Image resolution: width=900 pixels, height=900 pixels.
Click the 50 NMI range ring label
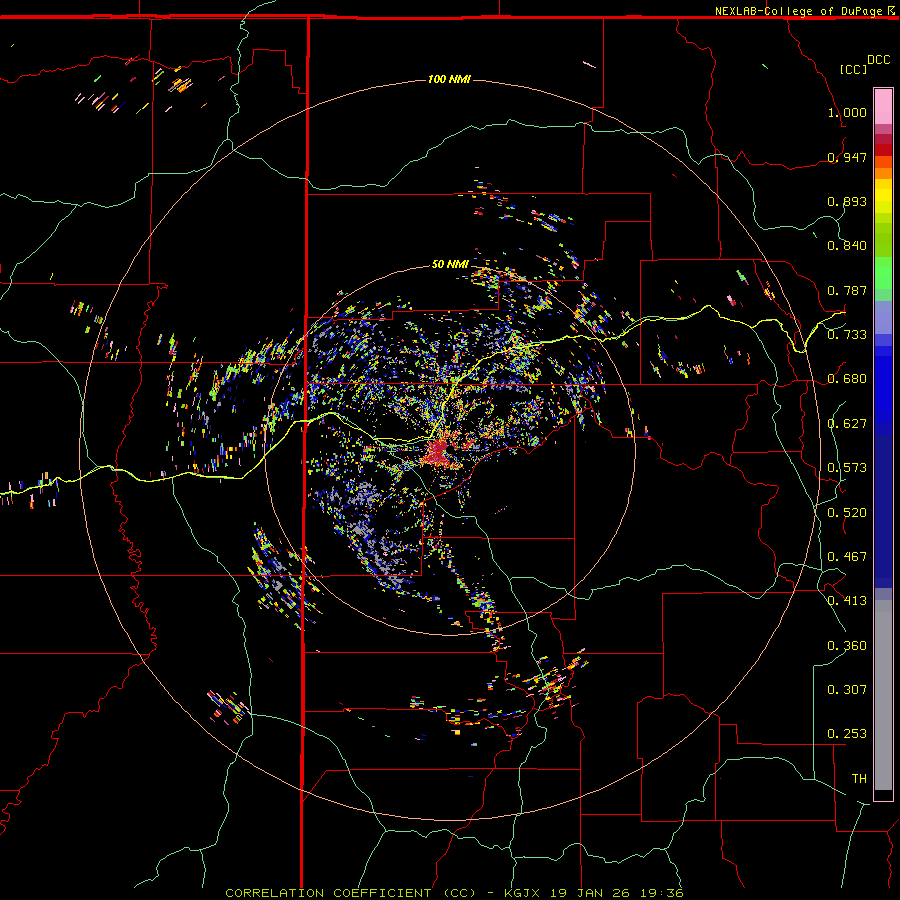(x=450, y=265)
